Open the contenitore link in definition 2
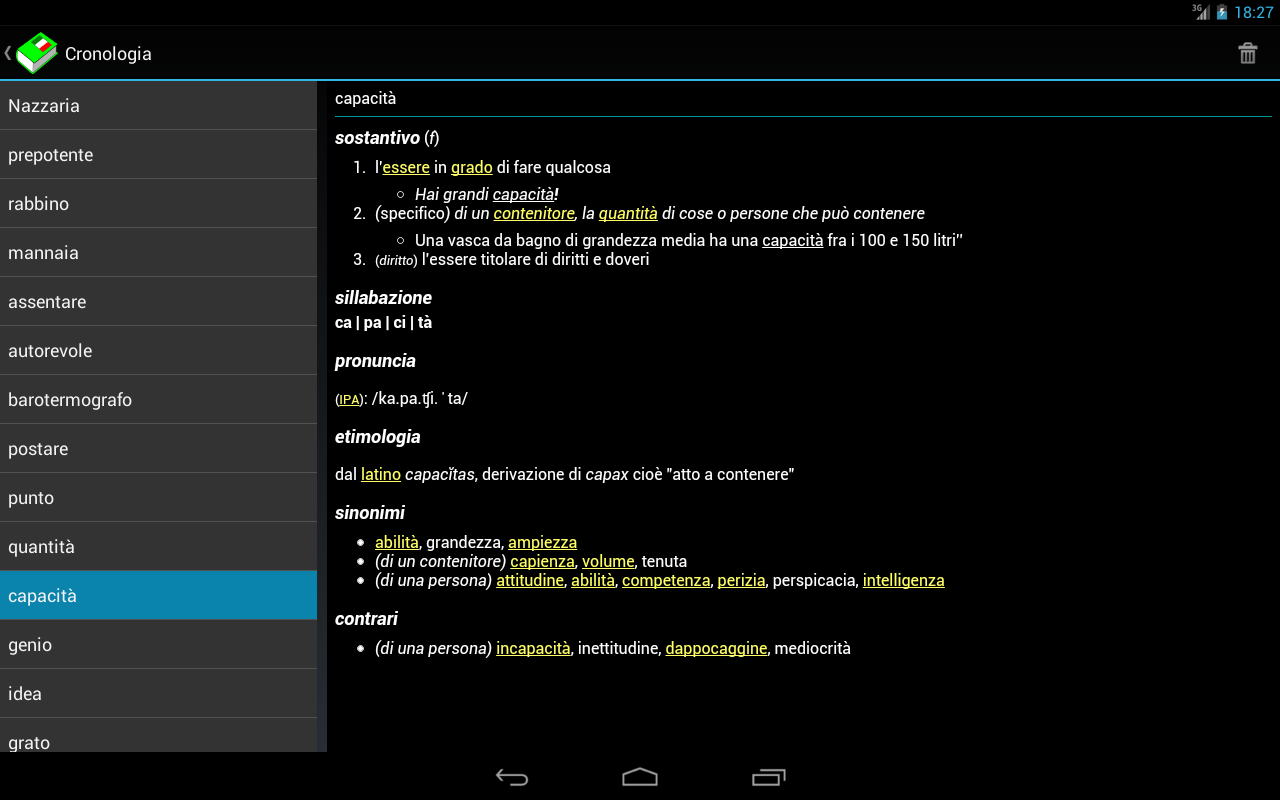 [x=533, y=213]
